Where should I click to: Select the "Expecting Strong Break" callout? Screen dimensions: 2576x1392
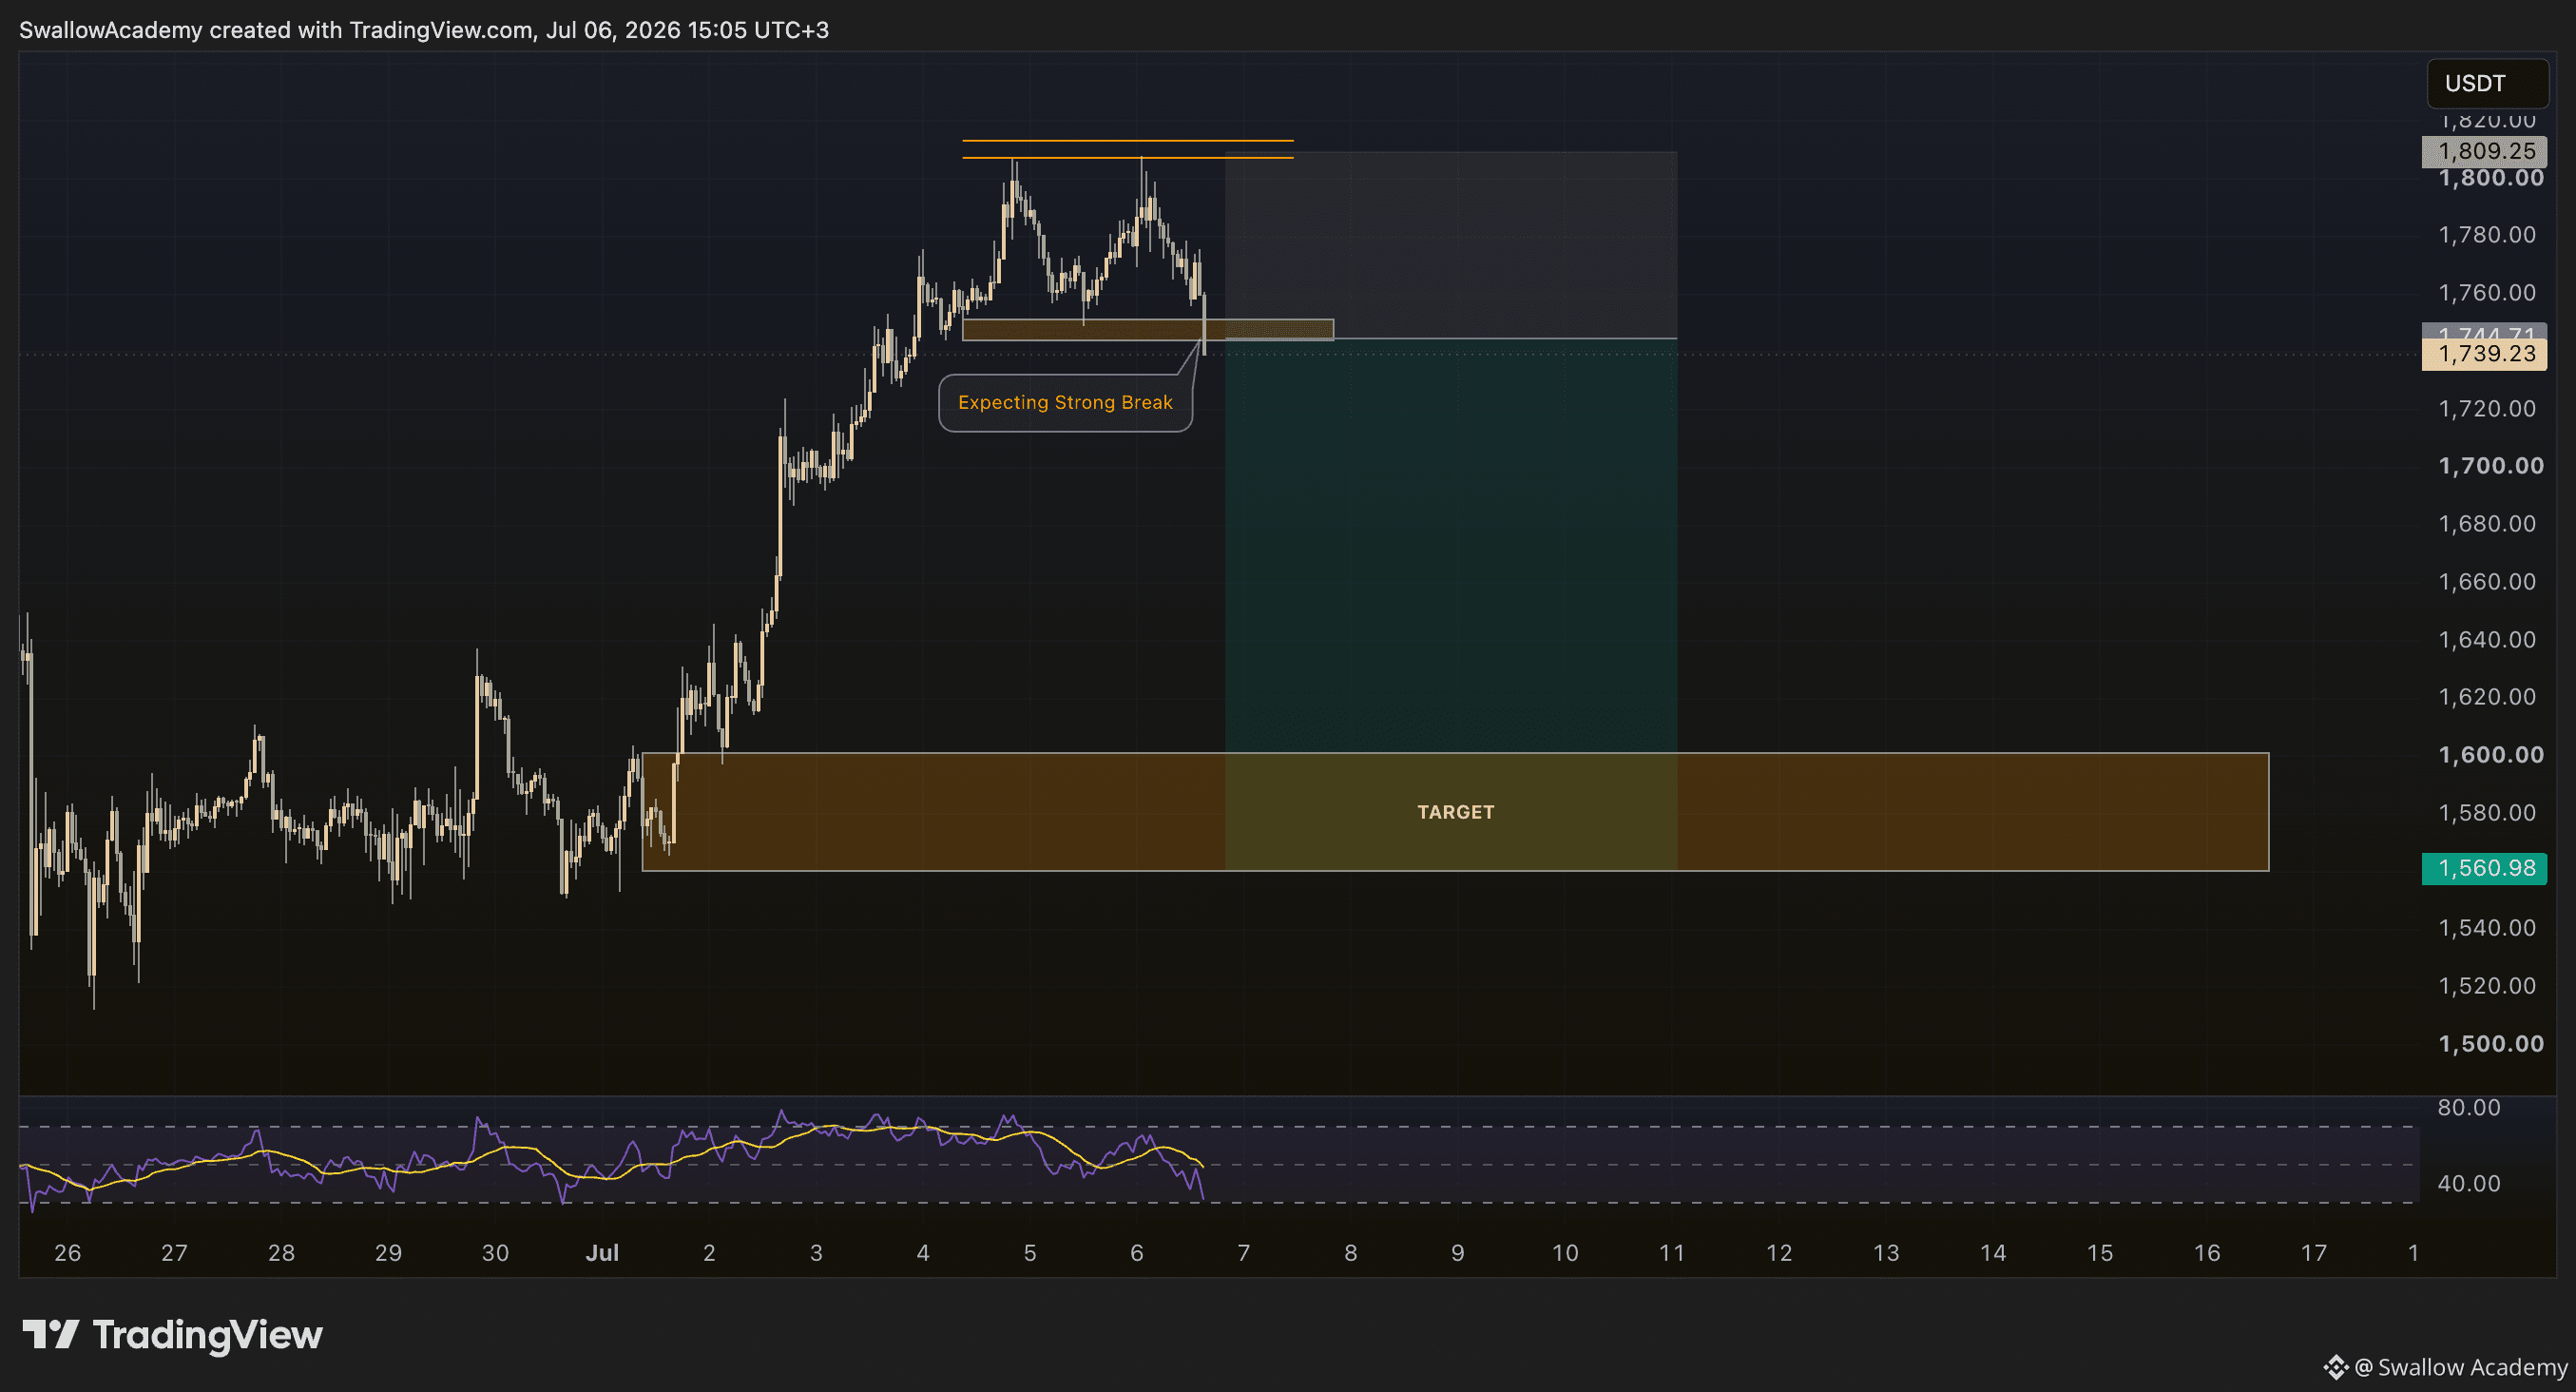click(x=1065, y=402)
